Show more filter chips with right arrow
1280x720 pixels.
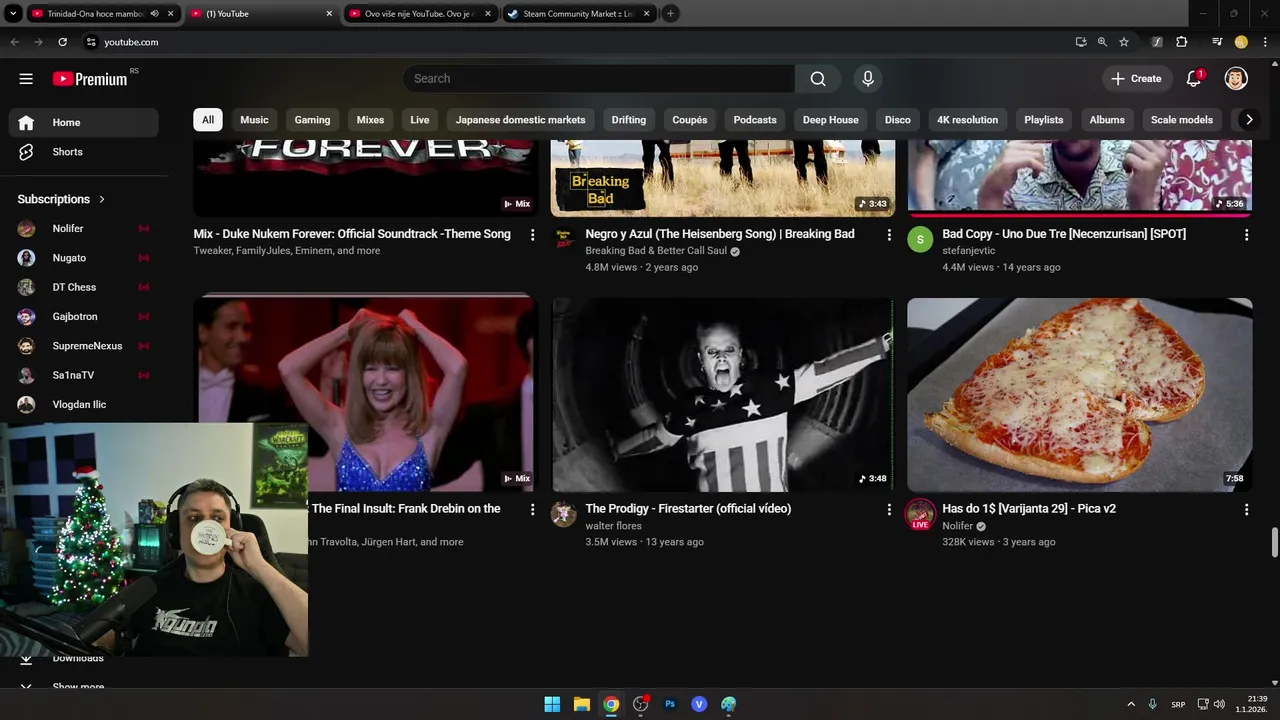click(x=1248, y=120)
